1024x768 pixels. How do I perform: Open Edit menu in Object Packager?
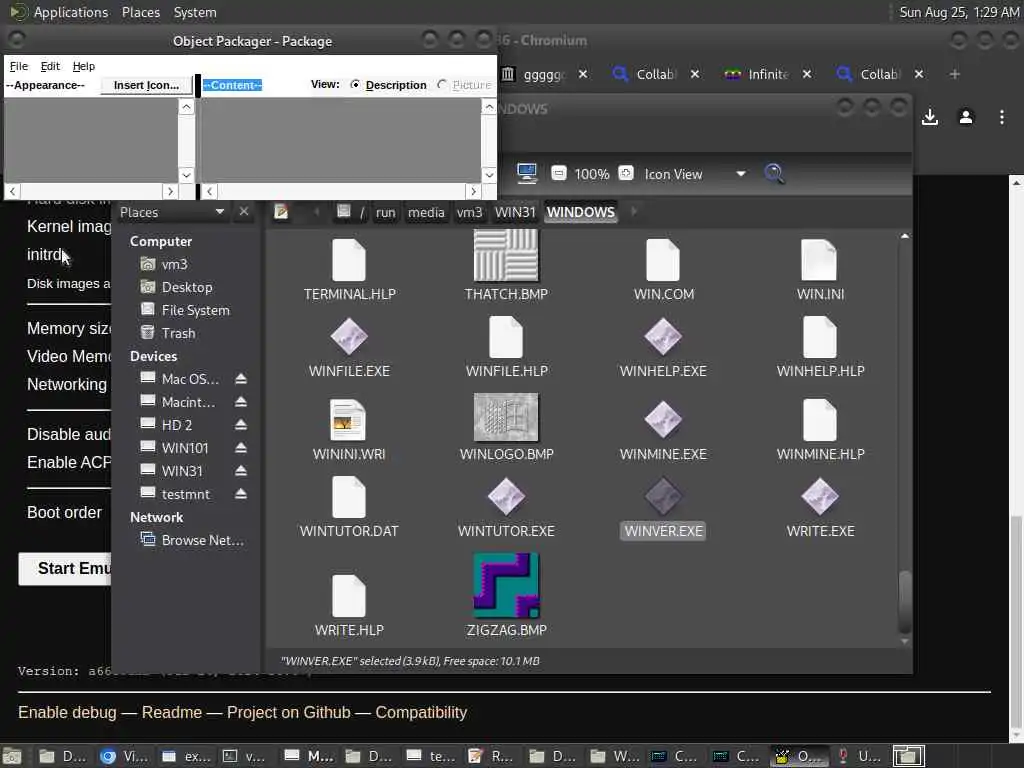point(50,66)
